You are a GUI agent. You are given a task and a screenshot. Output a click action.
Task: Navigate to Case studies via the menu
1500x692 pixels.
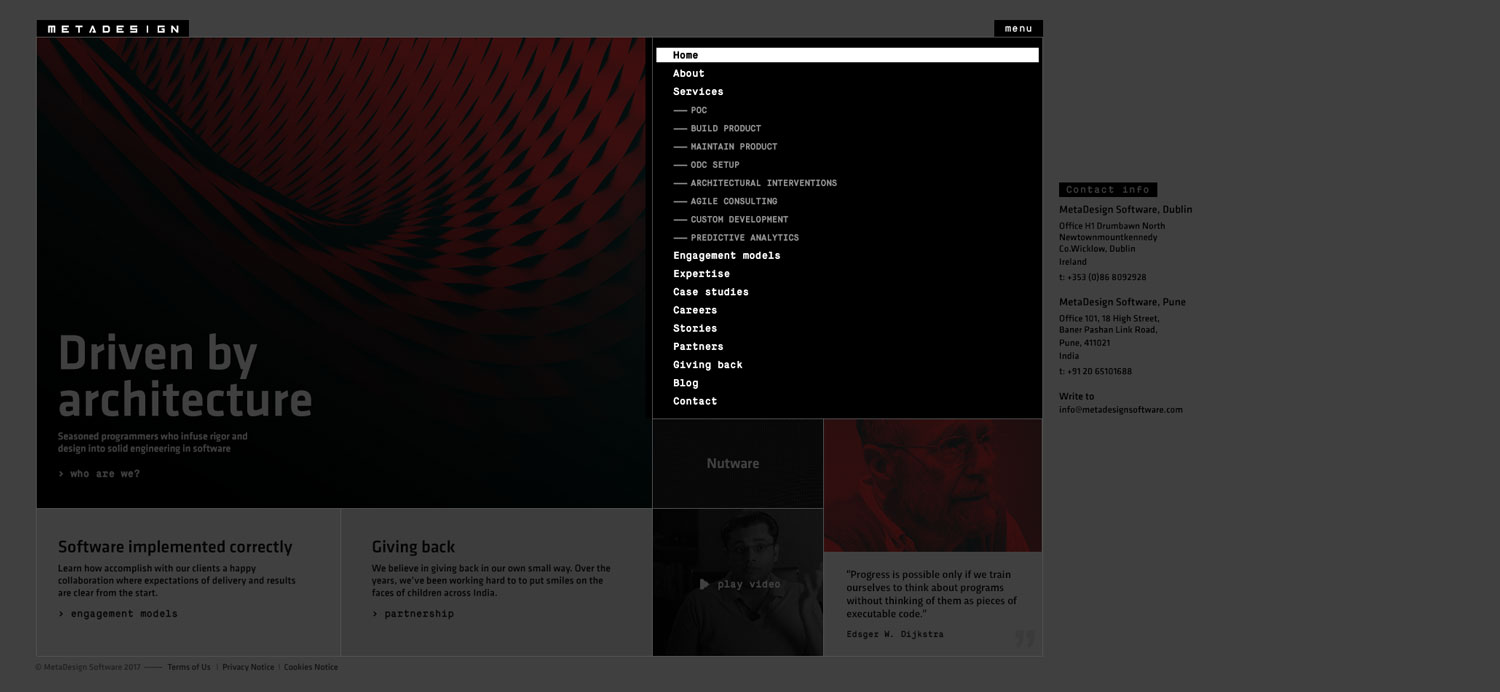click(x=710, y=291)
